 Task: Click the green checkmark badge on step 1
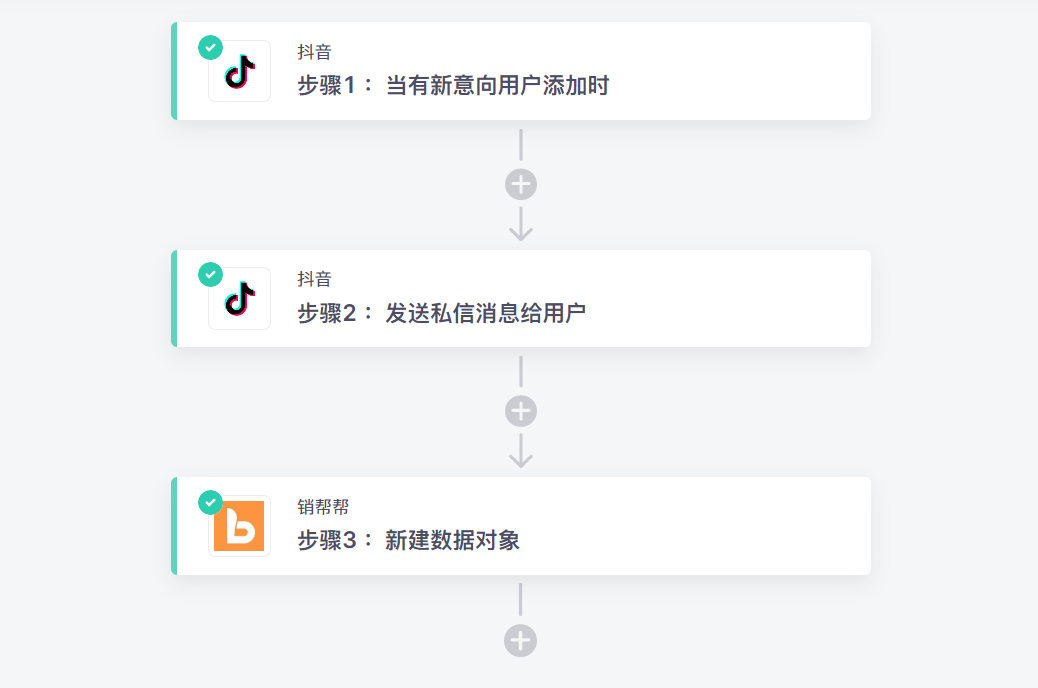(x=210, y=47)
